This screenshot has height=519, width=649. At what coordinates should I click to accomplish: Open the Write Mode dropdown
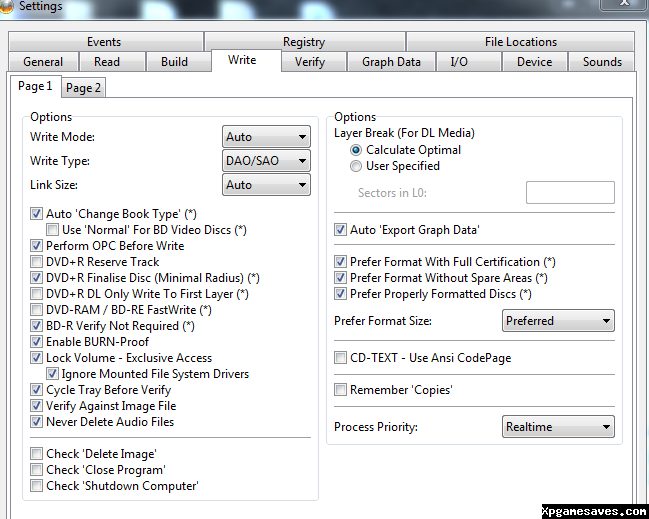point(266,137)
